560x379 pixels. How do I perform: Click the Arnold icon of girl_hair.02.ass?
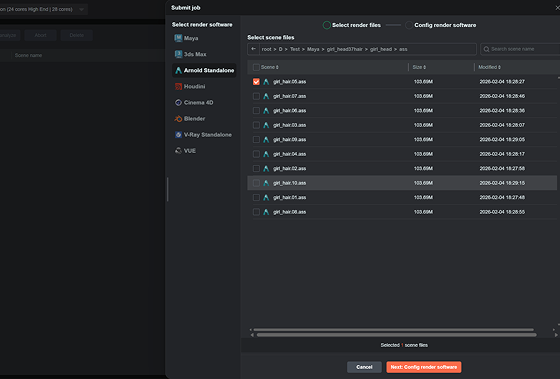click(x=266, y=169)
